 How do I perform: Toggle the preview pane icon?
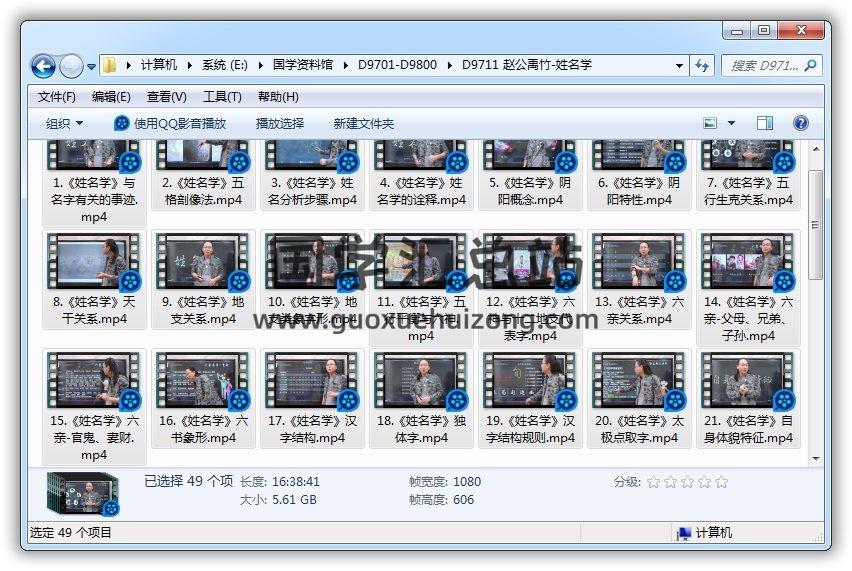point(764,123)
